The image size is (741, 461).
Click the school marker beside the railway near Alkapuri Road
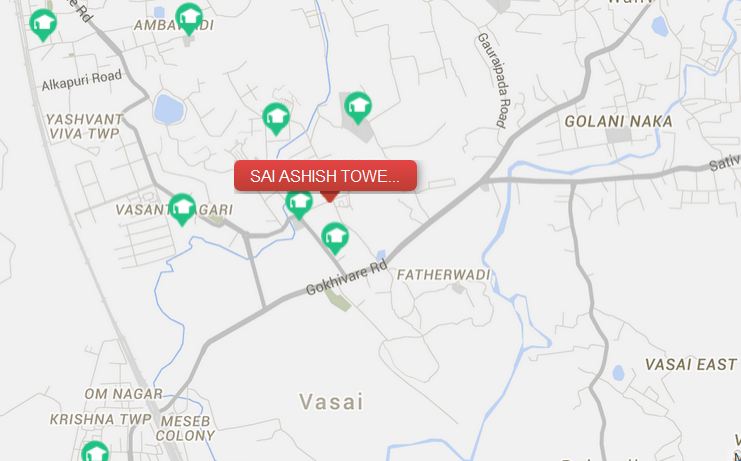point(43,24)
